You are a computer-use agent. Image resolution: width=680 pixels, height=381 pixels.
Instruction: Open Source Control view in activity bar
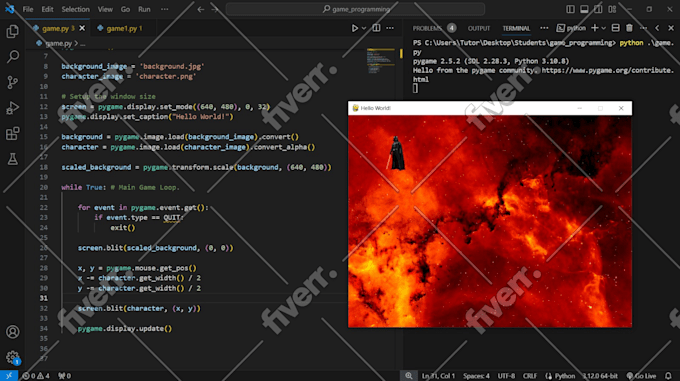(13, 82)
